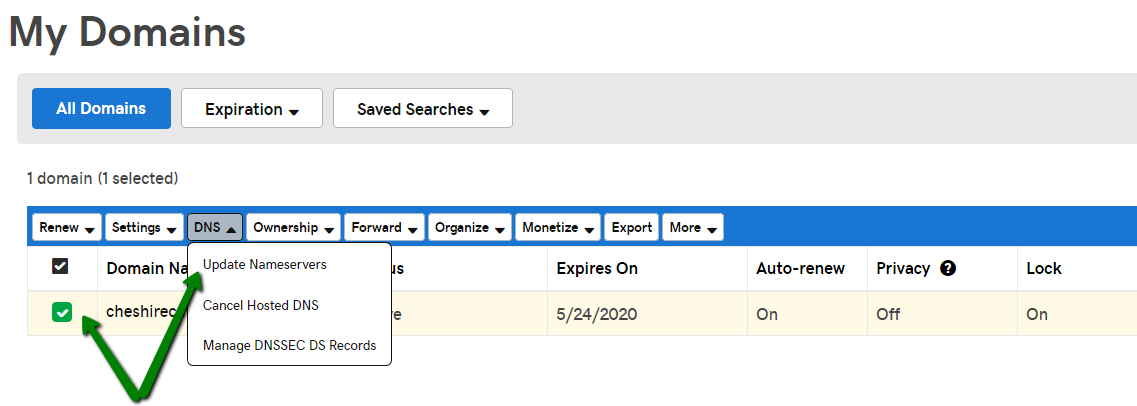Screen dimensions: 1137x406
Task: Click the Auto-renew column header
Action: (801, 269)
